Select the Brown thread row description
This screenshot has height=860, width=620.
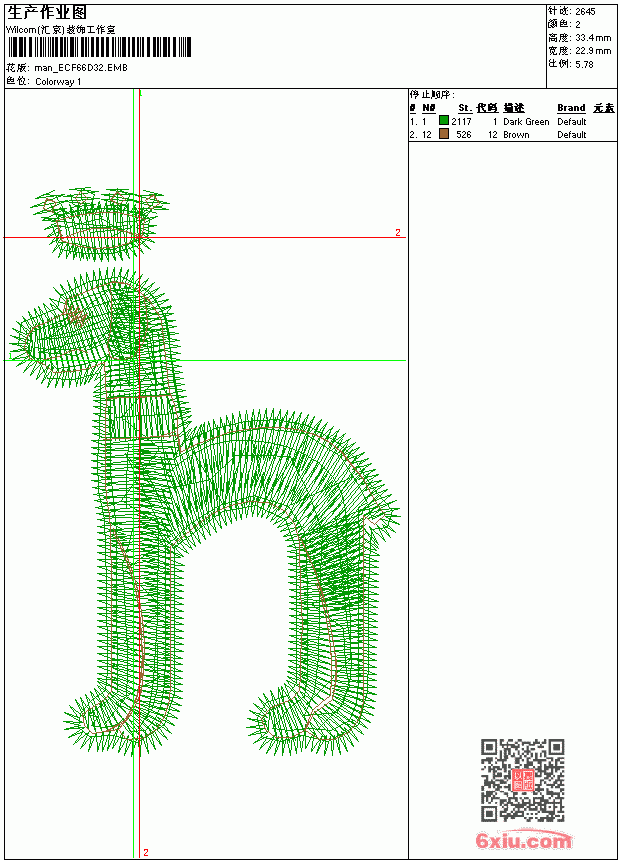pyautogui.click(x=516, y=135)
